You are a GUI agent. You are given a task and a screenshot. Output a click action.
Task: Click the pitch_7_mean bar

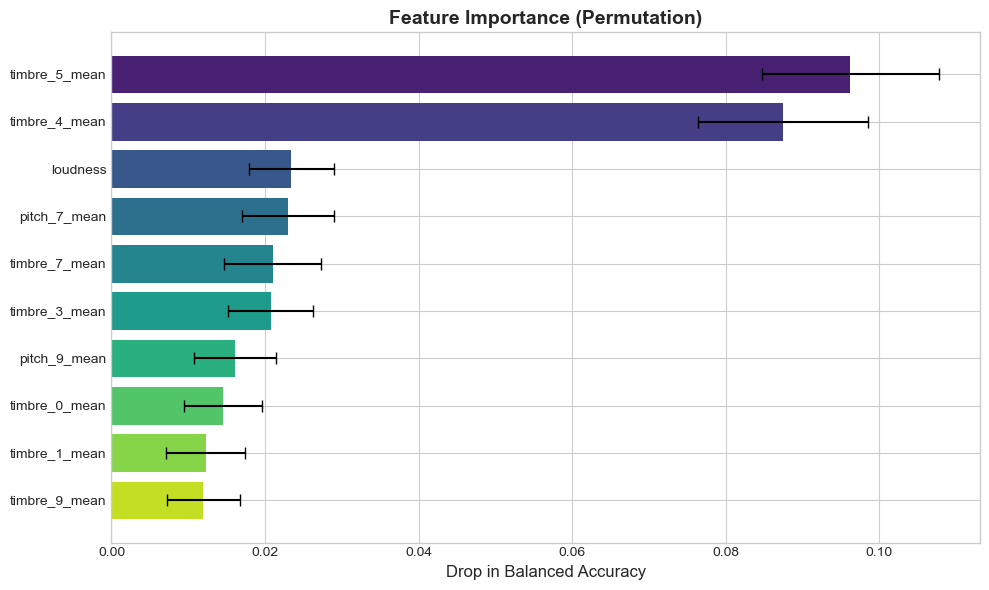point(200,216)
